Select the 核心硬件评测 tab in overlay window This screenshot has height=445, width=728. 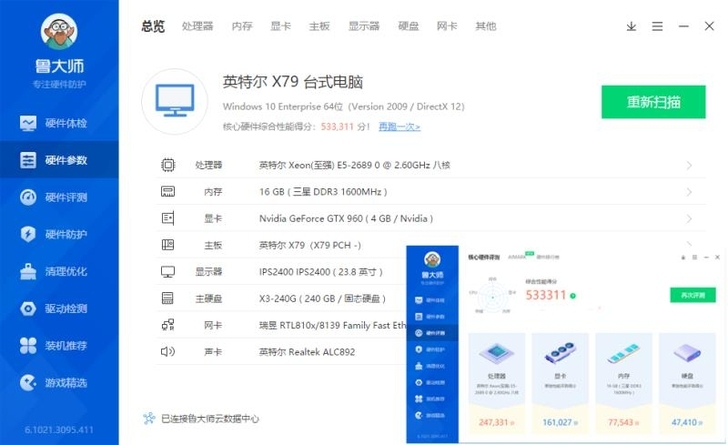click(x=484, y=257)
